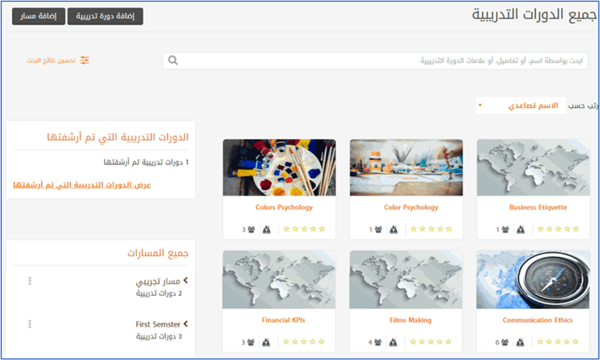Click enrolled users icon on Color Psychology card
The width and height of the screenshot is (600, 360).
(378, 230)
